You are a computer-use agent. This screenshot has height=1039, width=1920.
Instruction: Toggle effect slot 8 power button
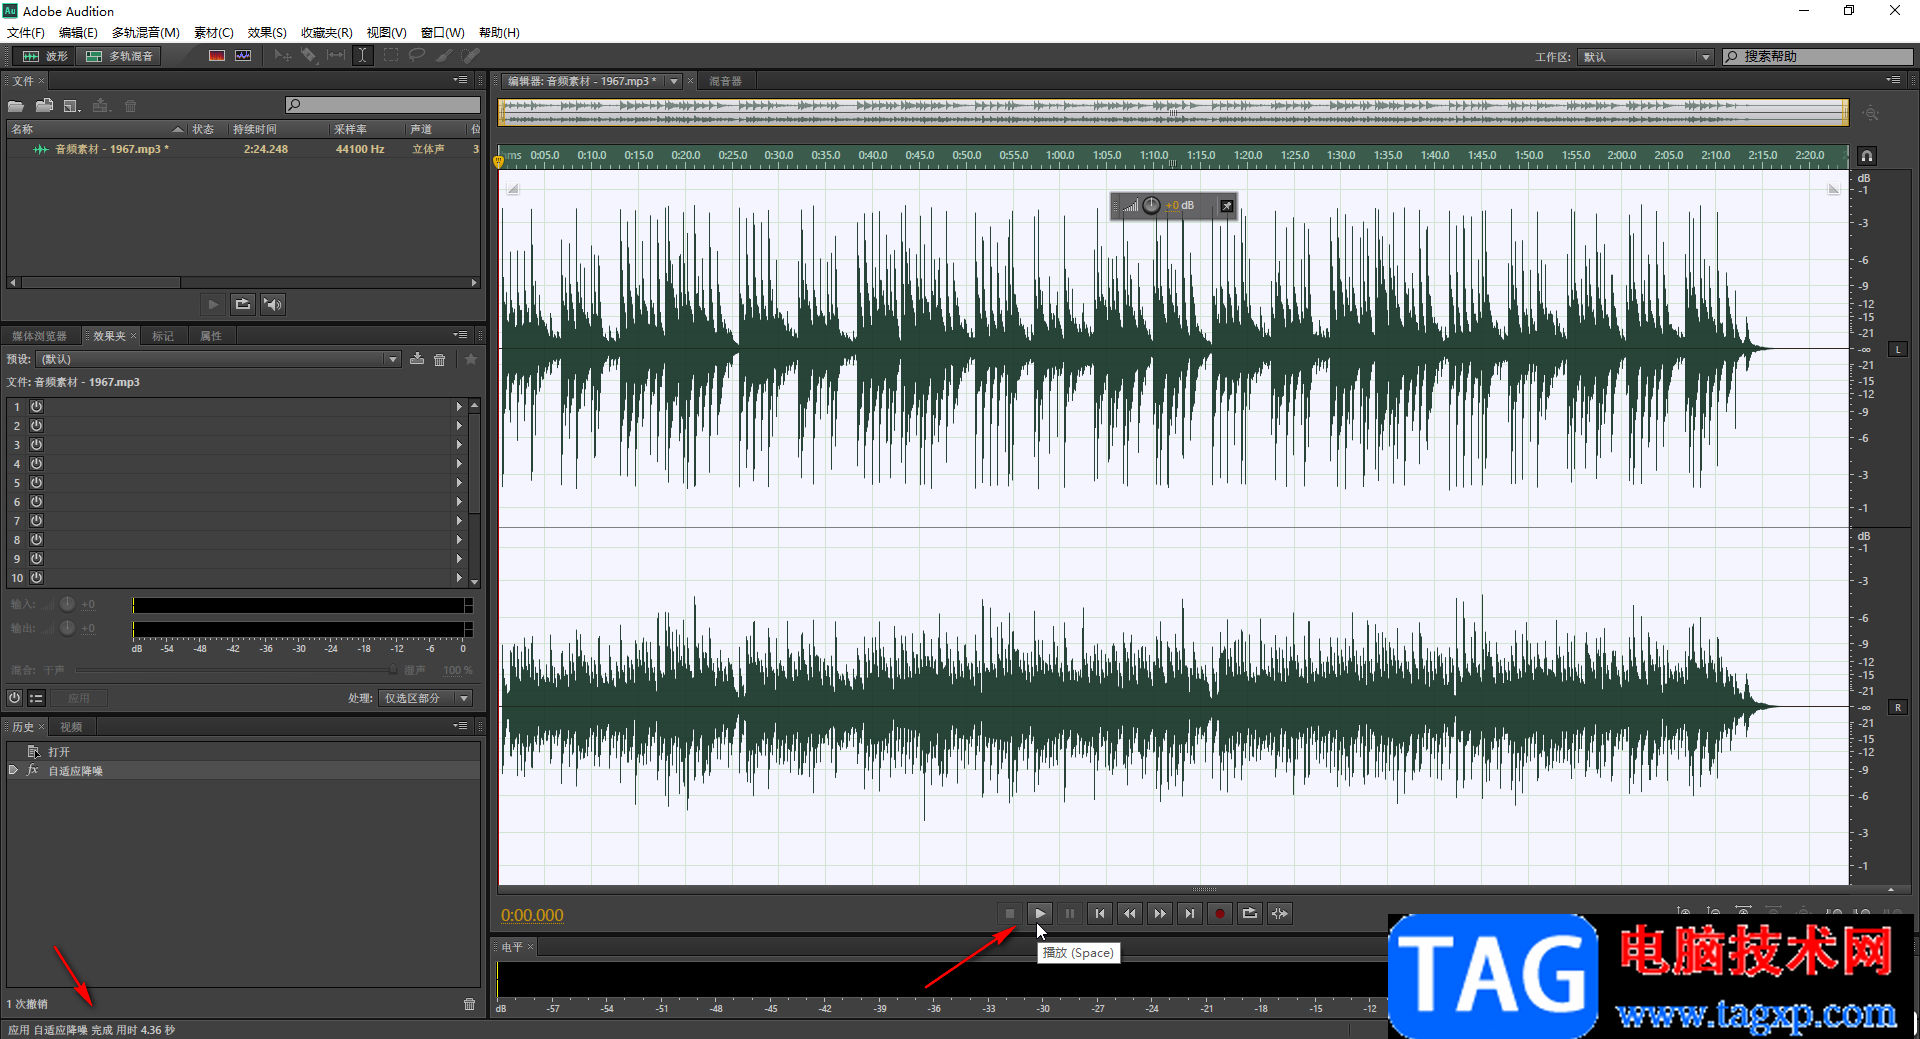(x=36, y=540)
